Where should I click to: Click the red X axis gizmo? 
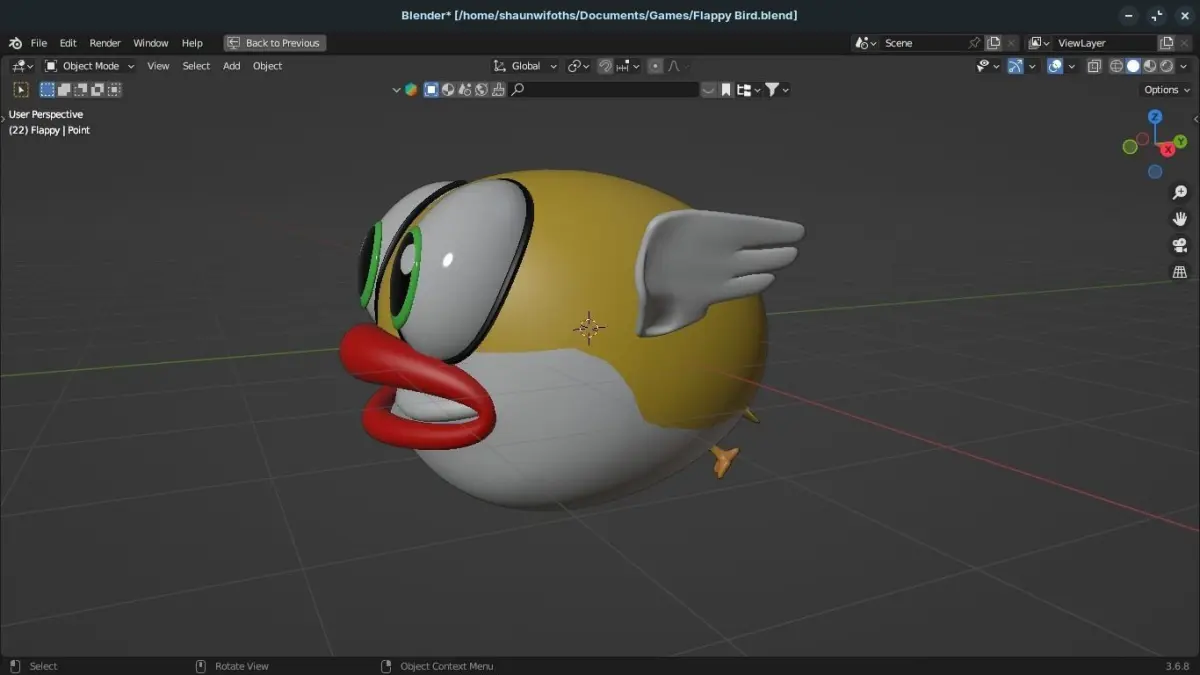1168,149
